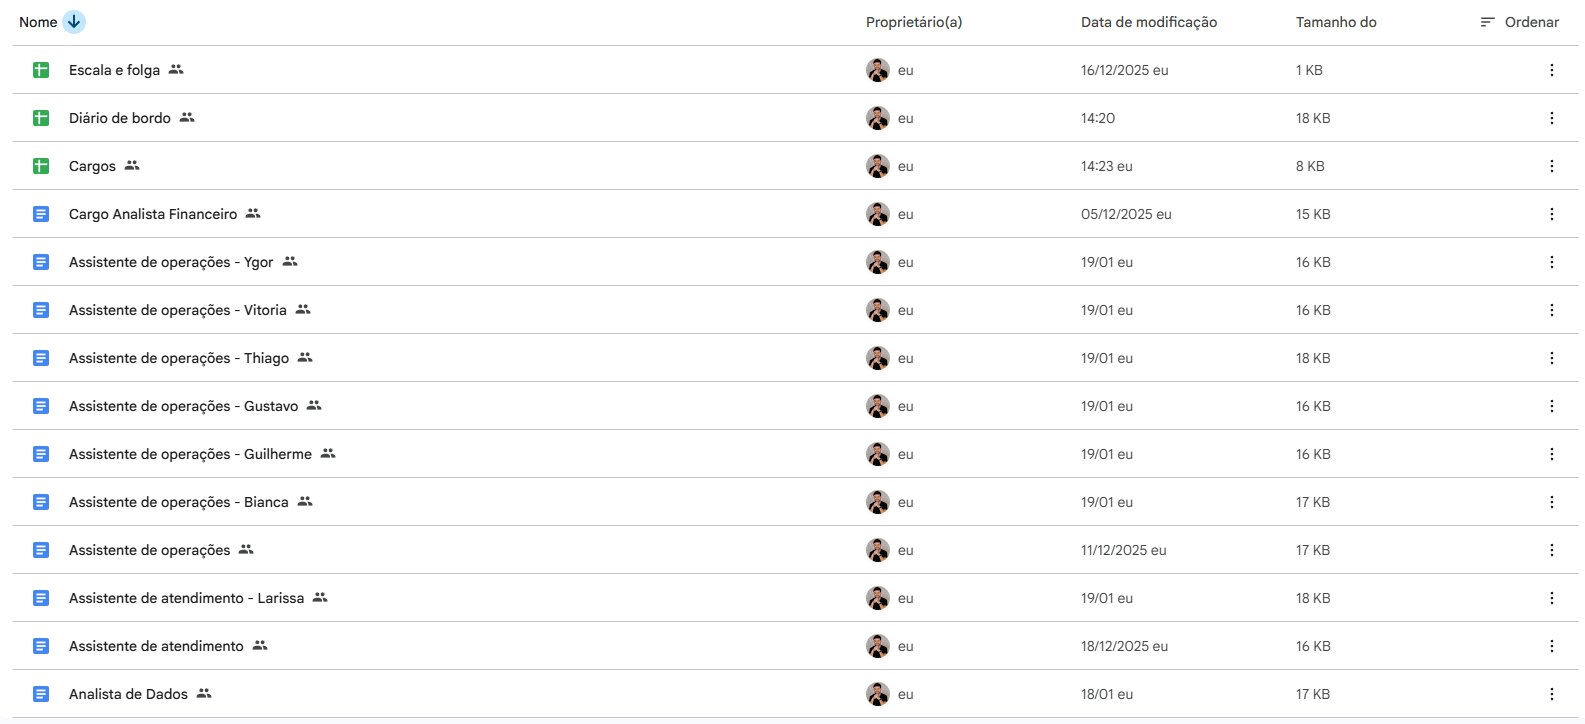Click the Tamanho do column header
The height and width of the screenshot is (724, 1585).
point(1335,22)
